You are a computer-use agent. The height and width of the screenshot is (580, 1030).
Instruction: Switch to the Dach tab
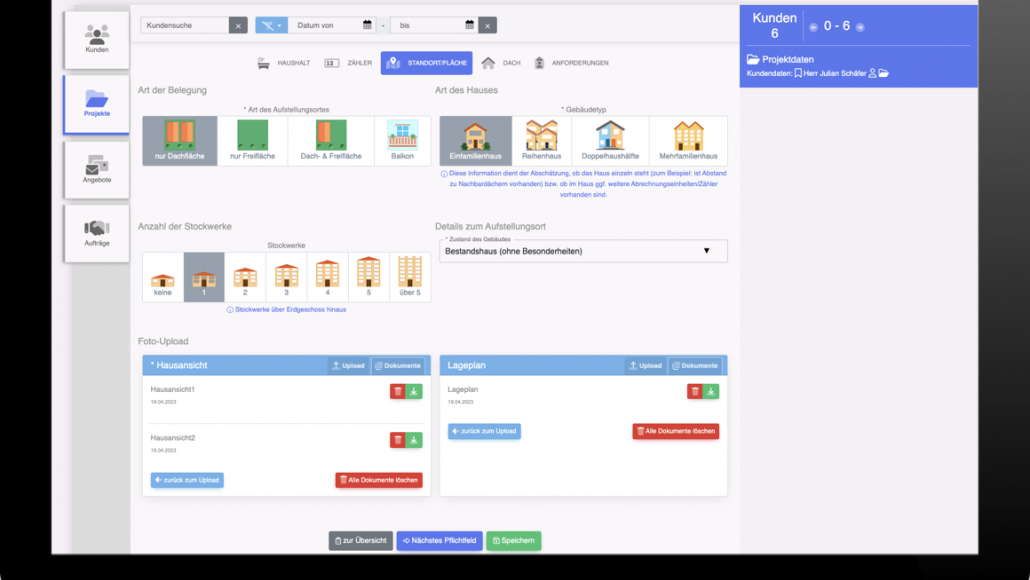point(501,63)
